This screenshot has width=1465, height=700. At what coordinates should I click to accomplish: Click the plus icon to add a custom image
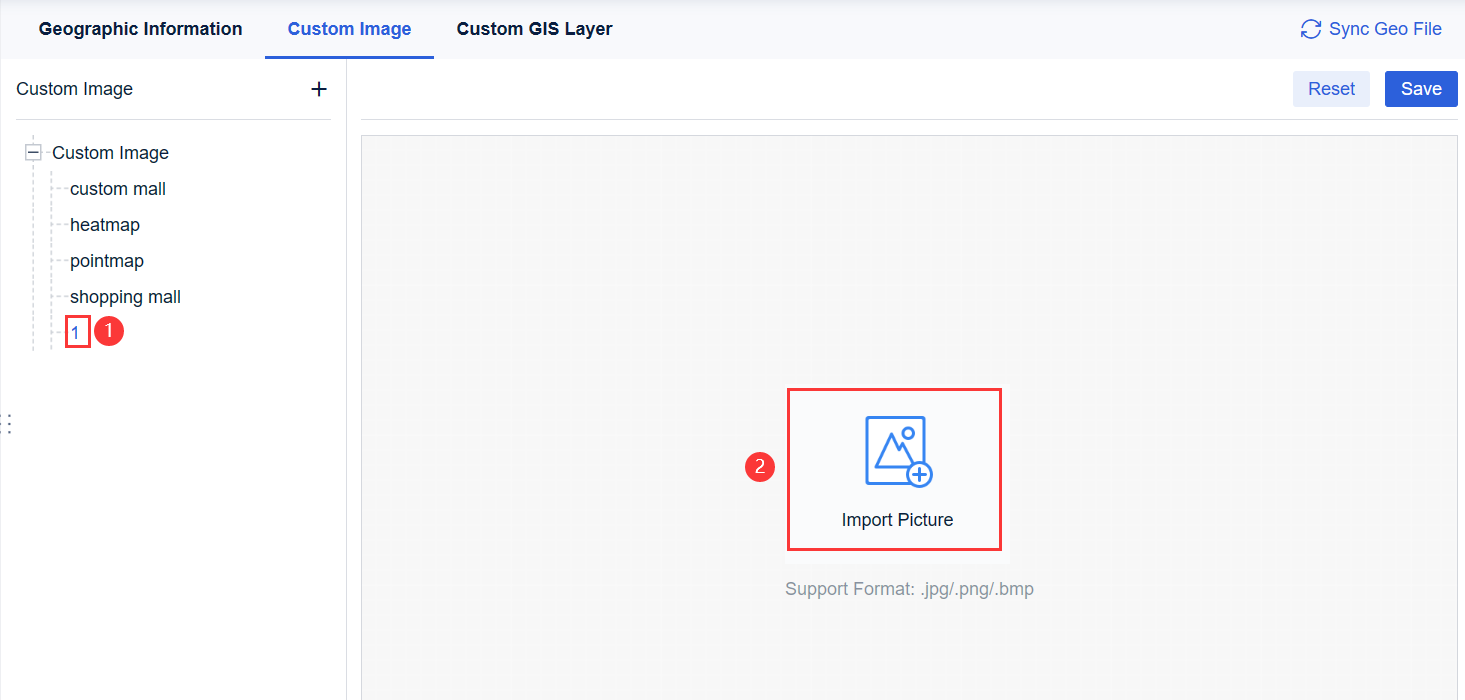319,88
